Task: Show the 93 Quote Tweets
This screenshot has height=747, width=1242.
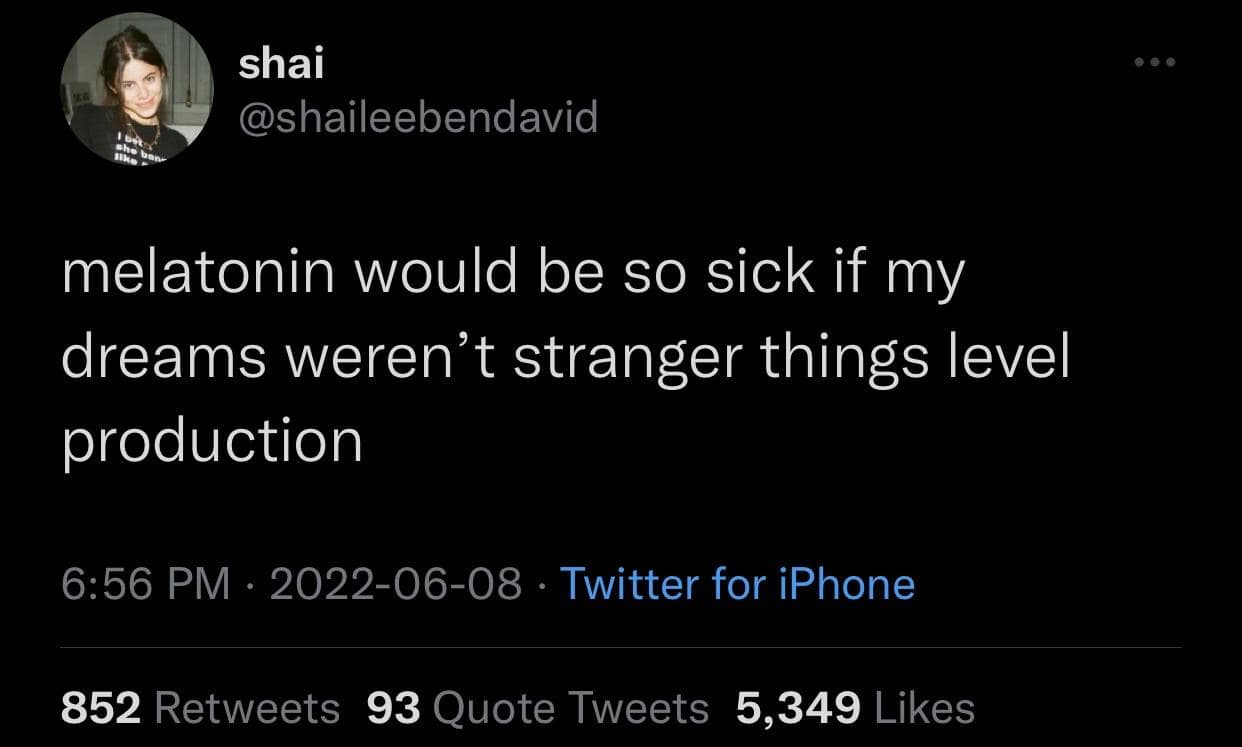Action: point(538,708)
